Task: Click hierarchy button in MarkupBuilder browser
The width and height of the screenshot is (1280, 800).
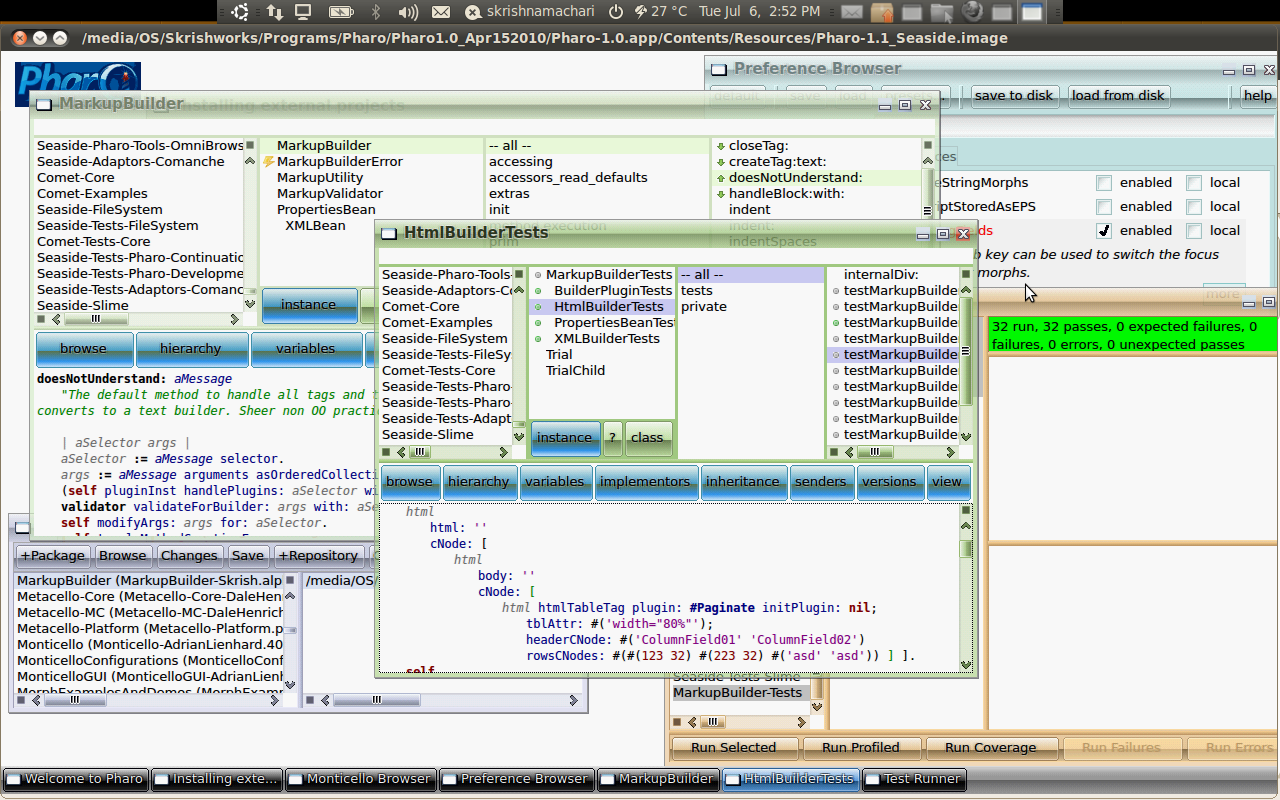Action: (x=191, y=349)
